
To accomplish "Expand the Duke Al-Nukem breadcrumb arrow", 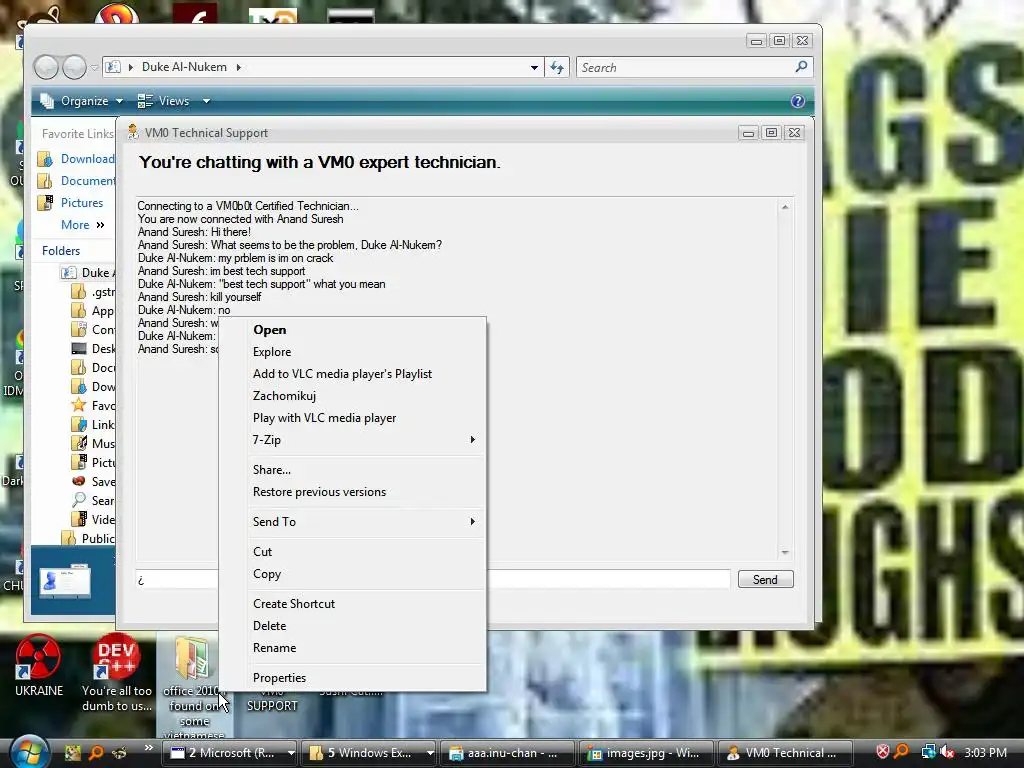I will [x=238, y=67].
